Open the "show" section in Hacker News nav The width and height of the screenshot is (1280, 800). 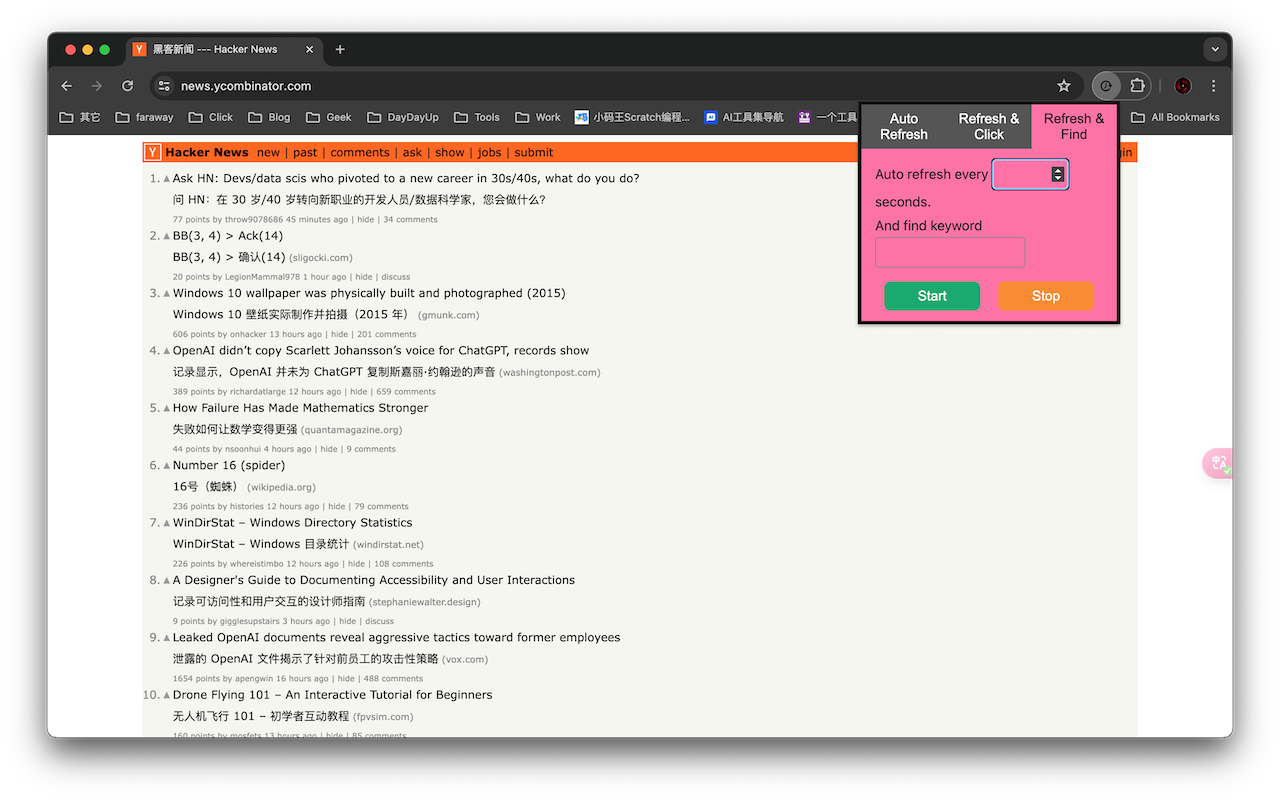450,152
